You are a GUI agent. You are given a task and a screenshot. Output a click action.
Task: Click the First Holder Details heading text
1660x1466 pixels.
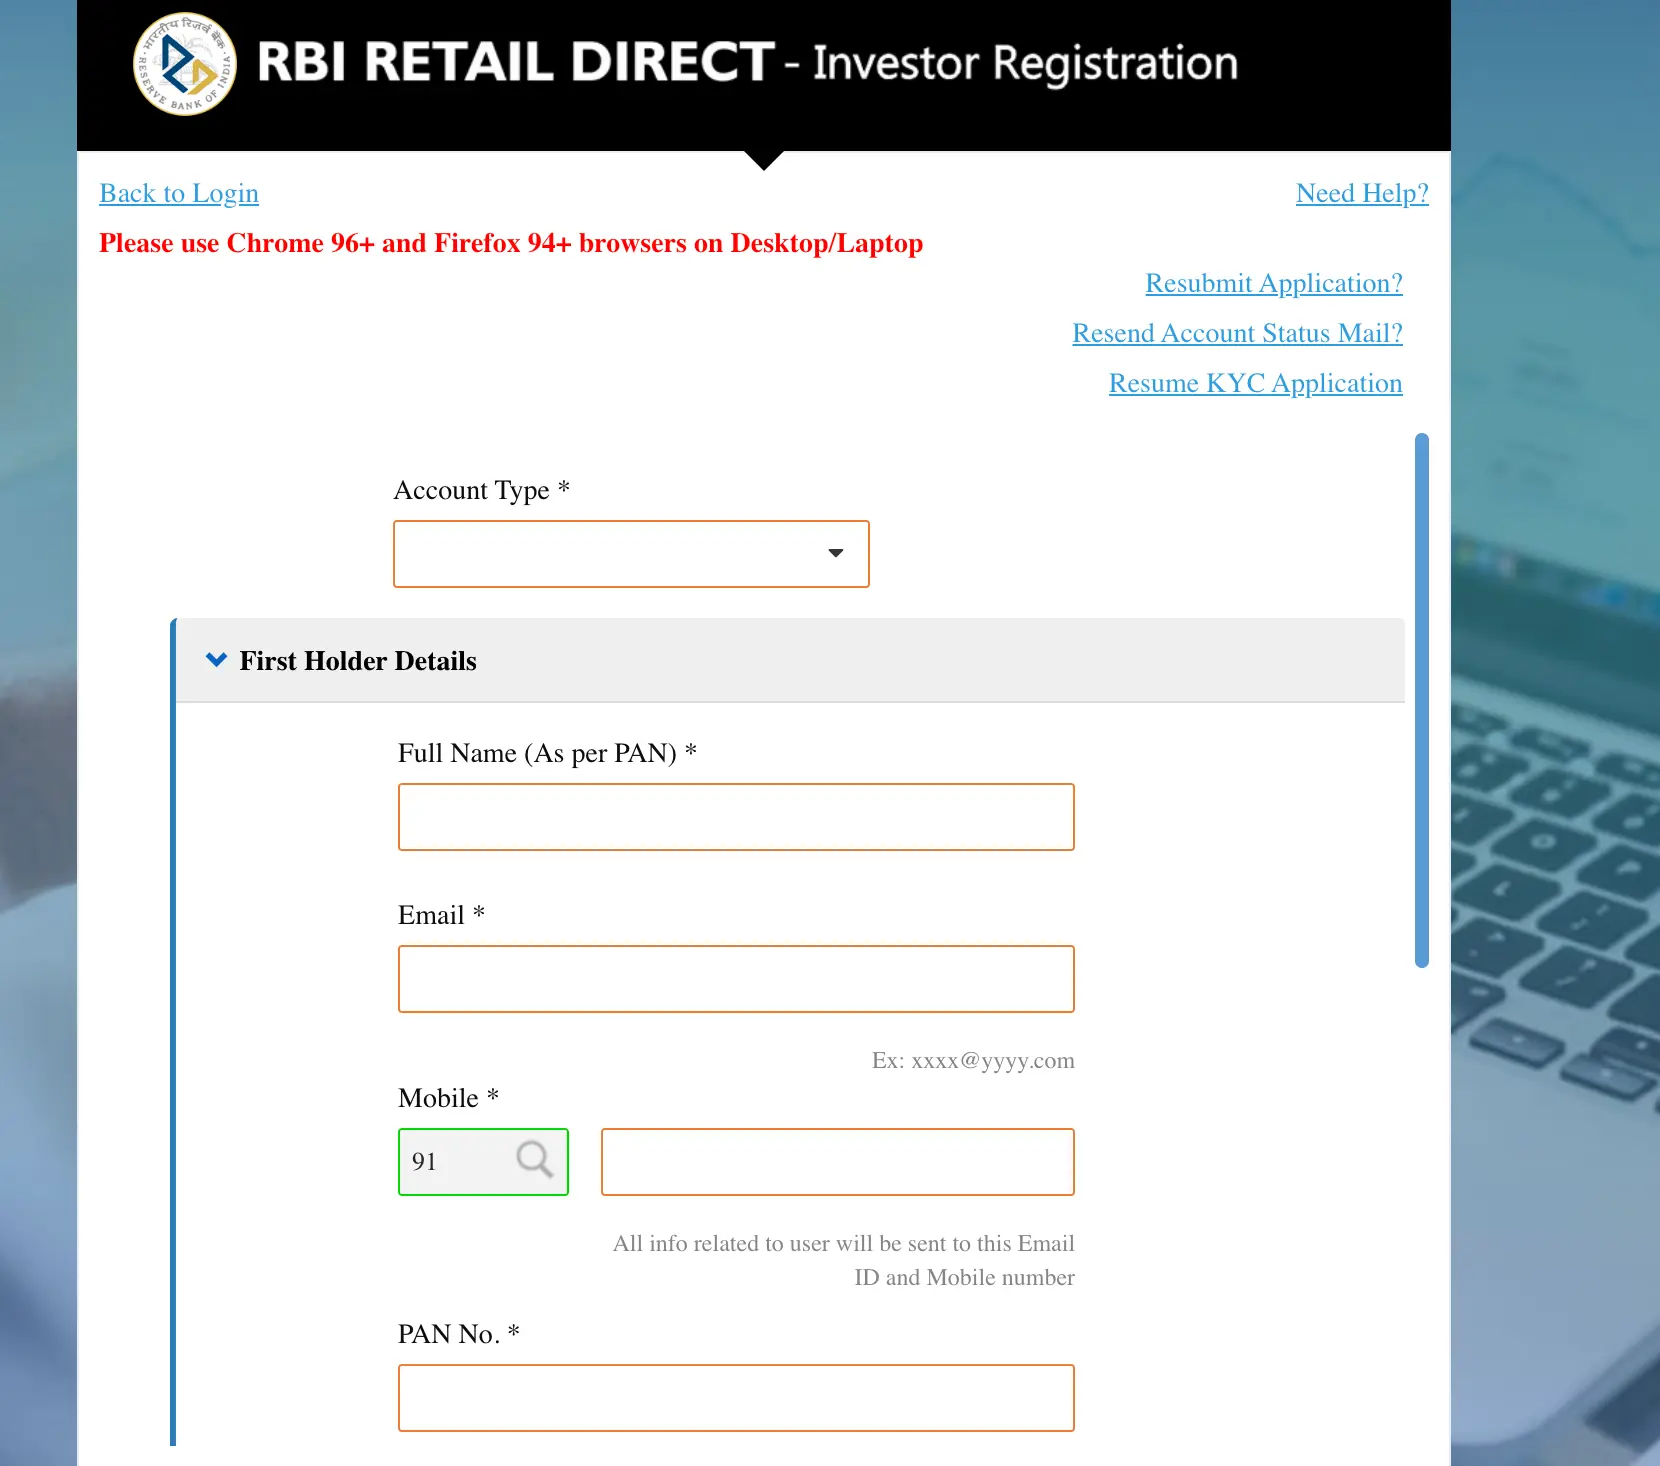[x=358, y=661]
